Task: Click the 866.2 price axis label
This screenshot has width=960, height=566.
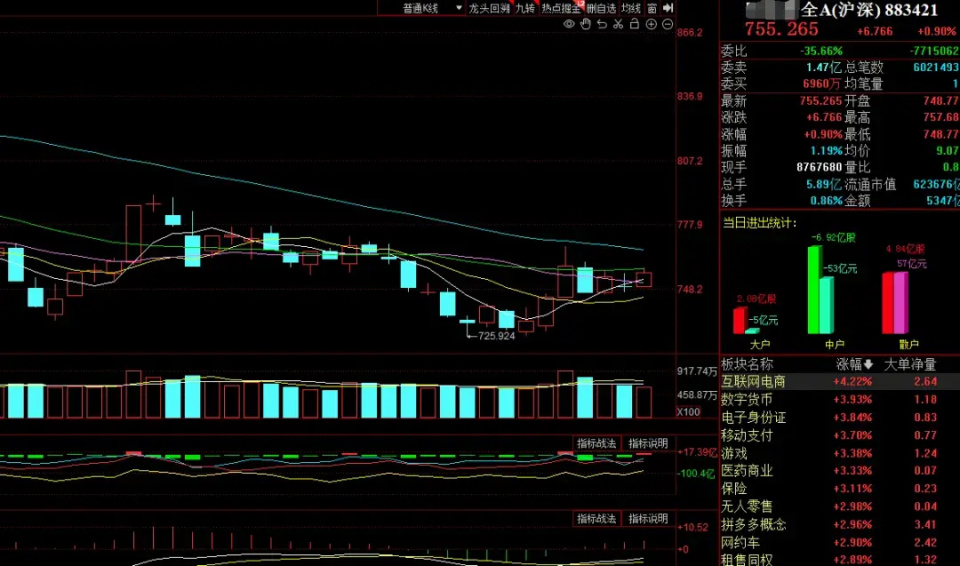Action: (690, 32)
